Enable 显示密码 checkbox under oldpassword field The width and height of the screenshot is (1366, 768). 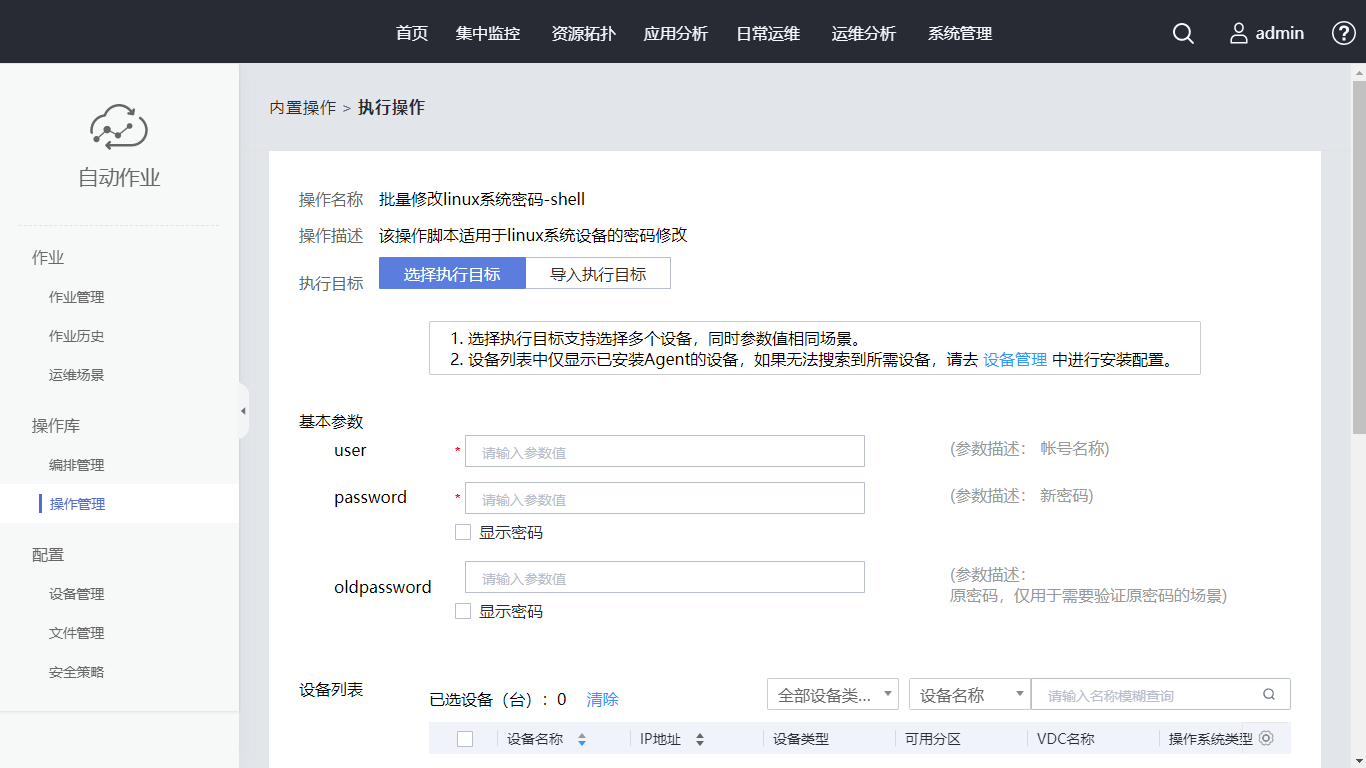463,611
